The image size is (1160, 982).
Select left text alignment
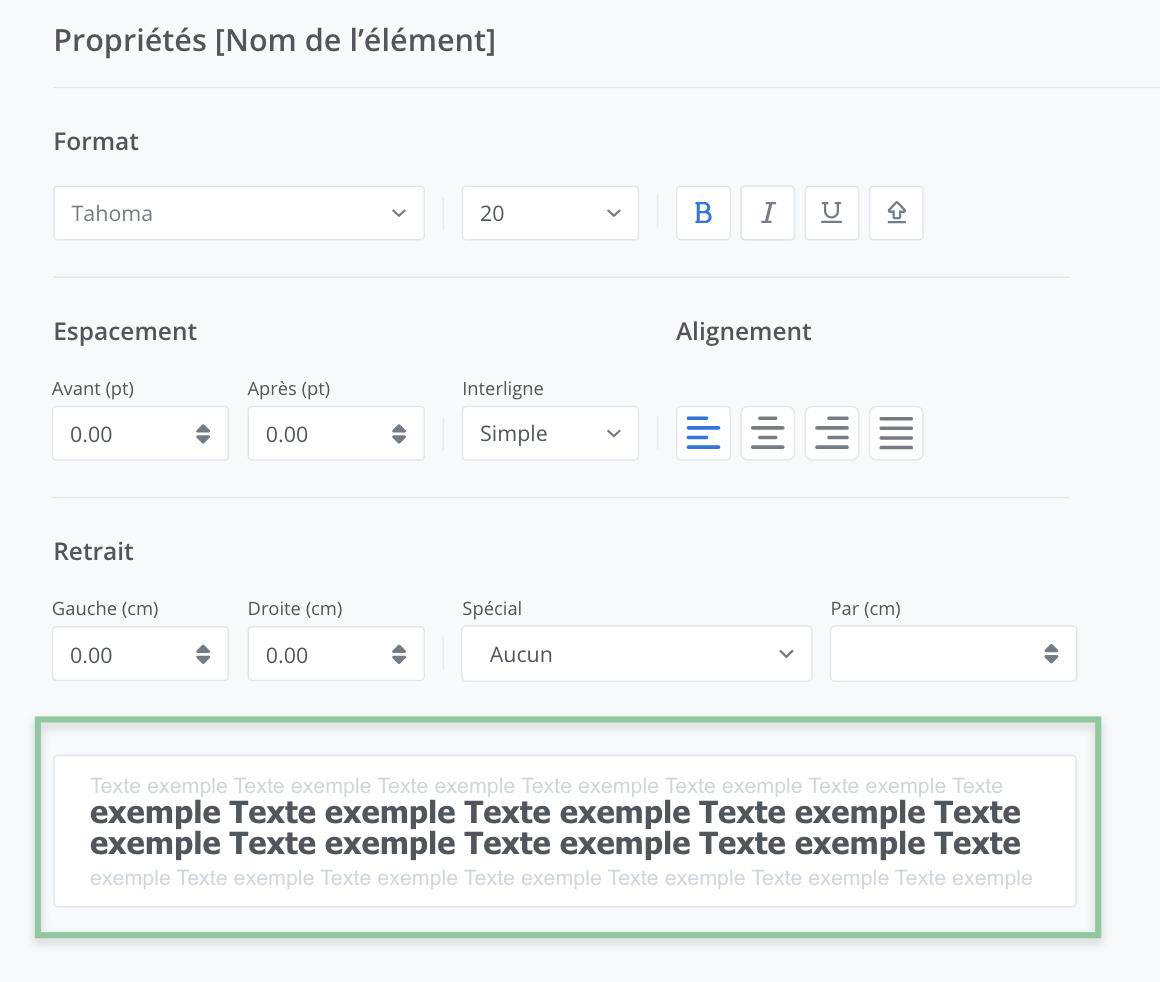(x=703, y=434)
